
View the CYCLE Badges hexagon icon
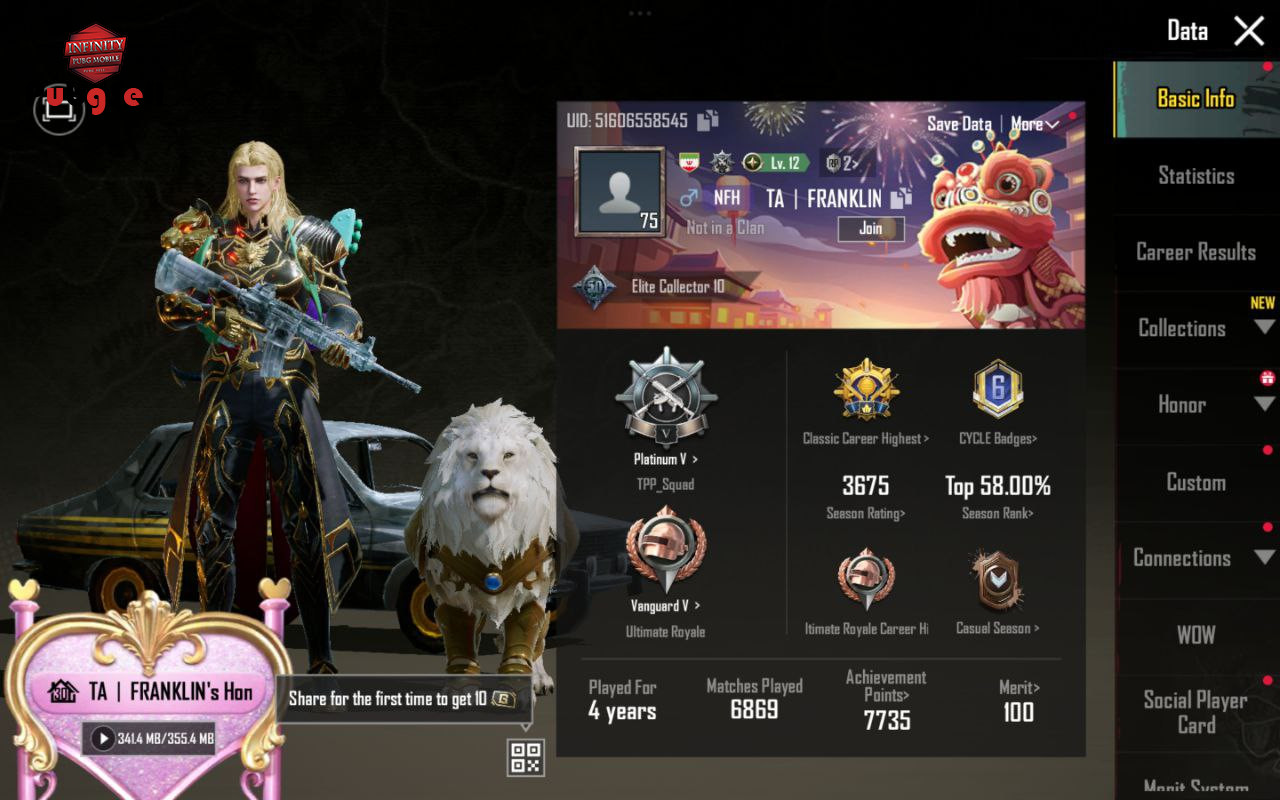click(x=997, y=389)
